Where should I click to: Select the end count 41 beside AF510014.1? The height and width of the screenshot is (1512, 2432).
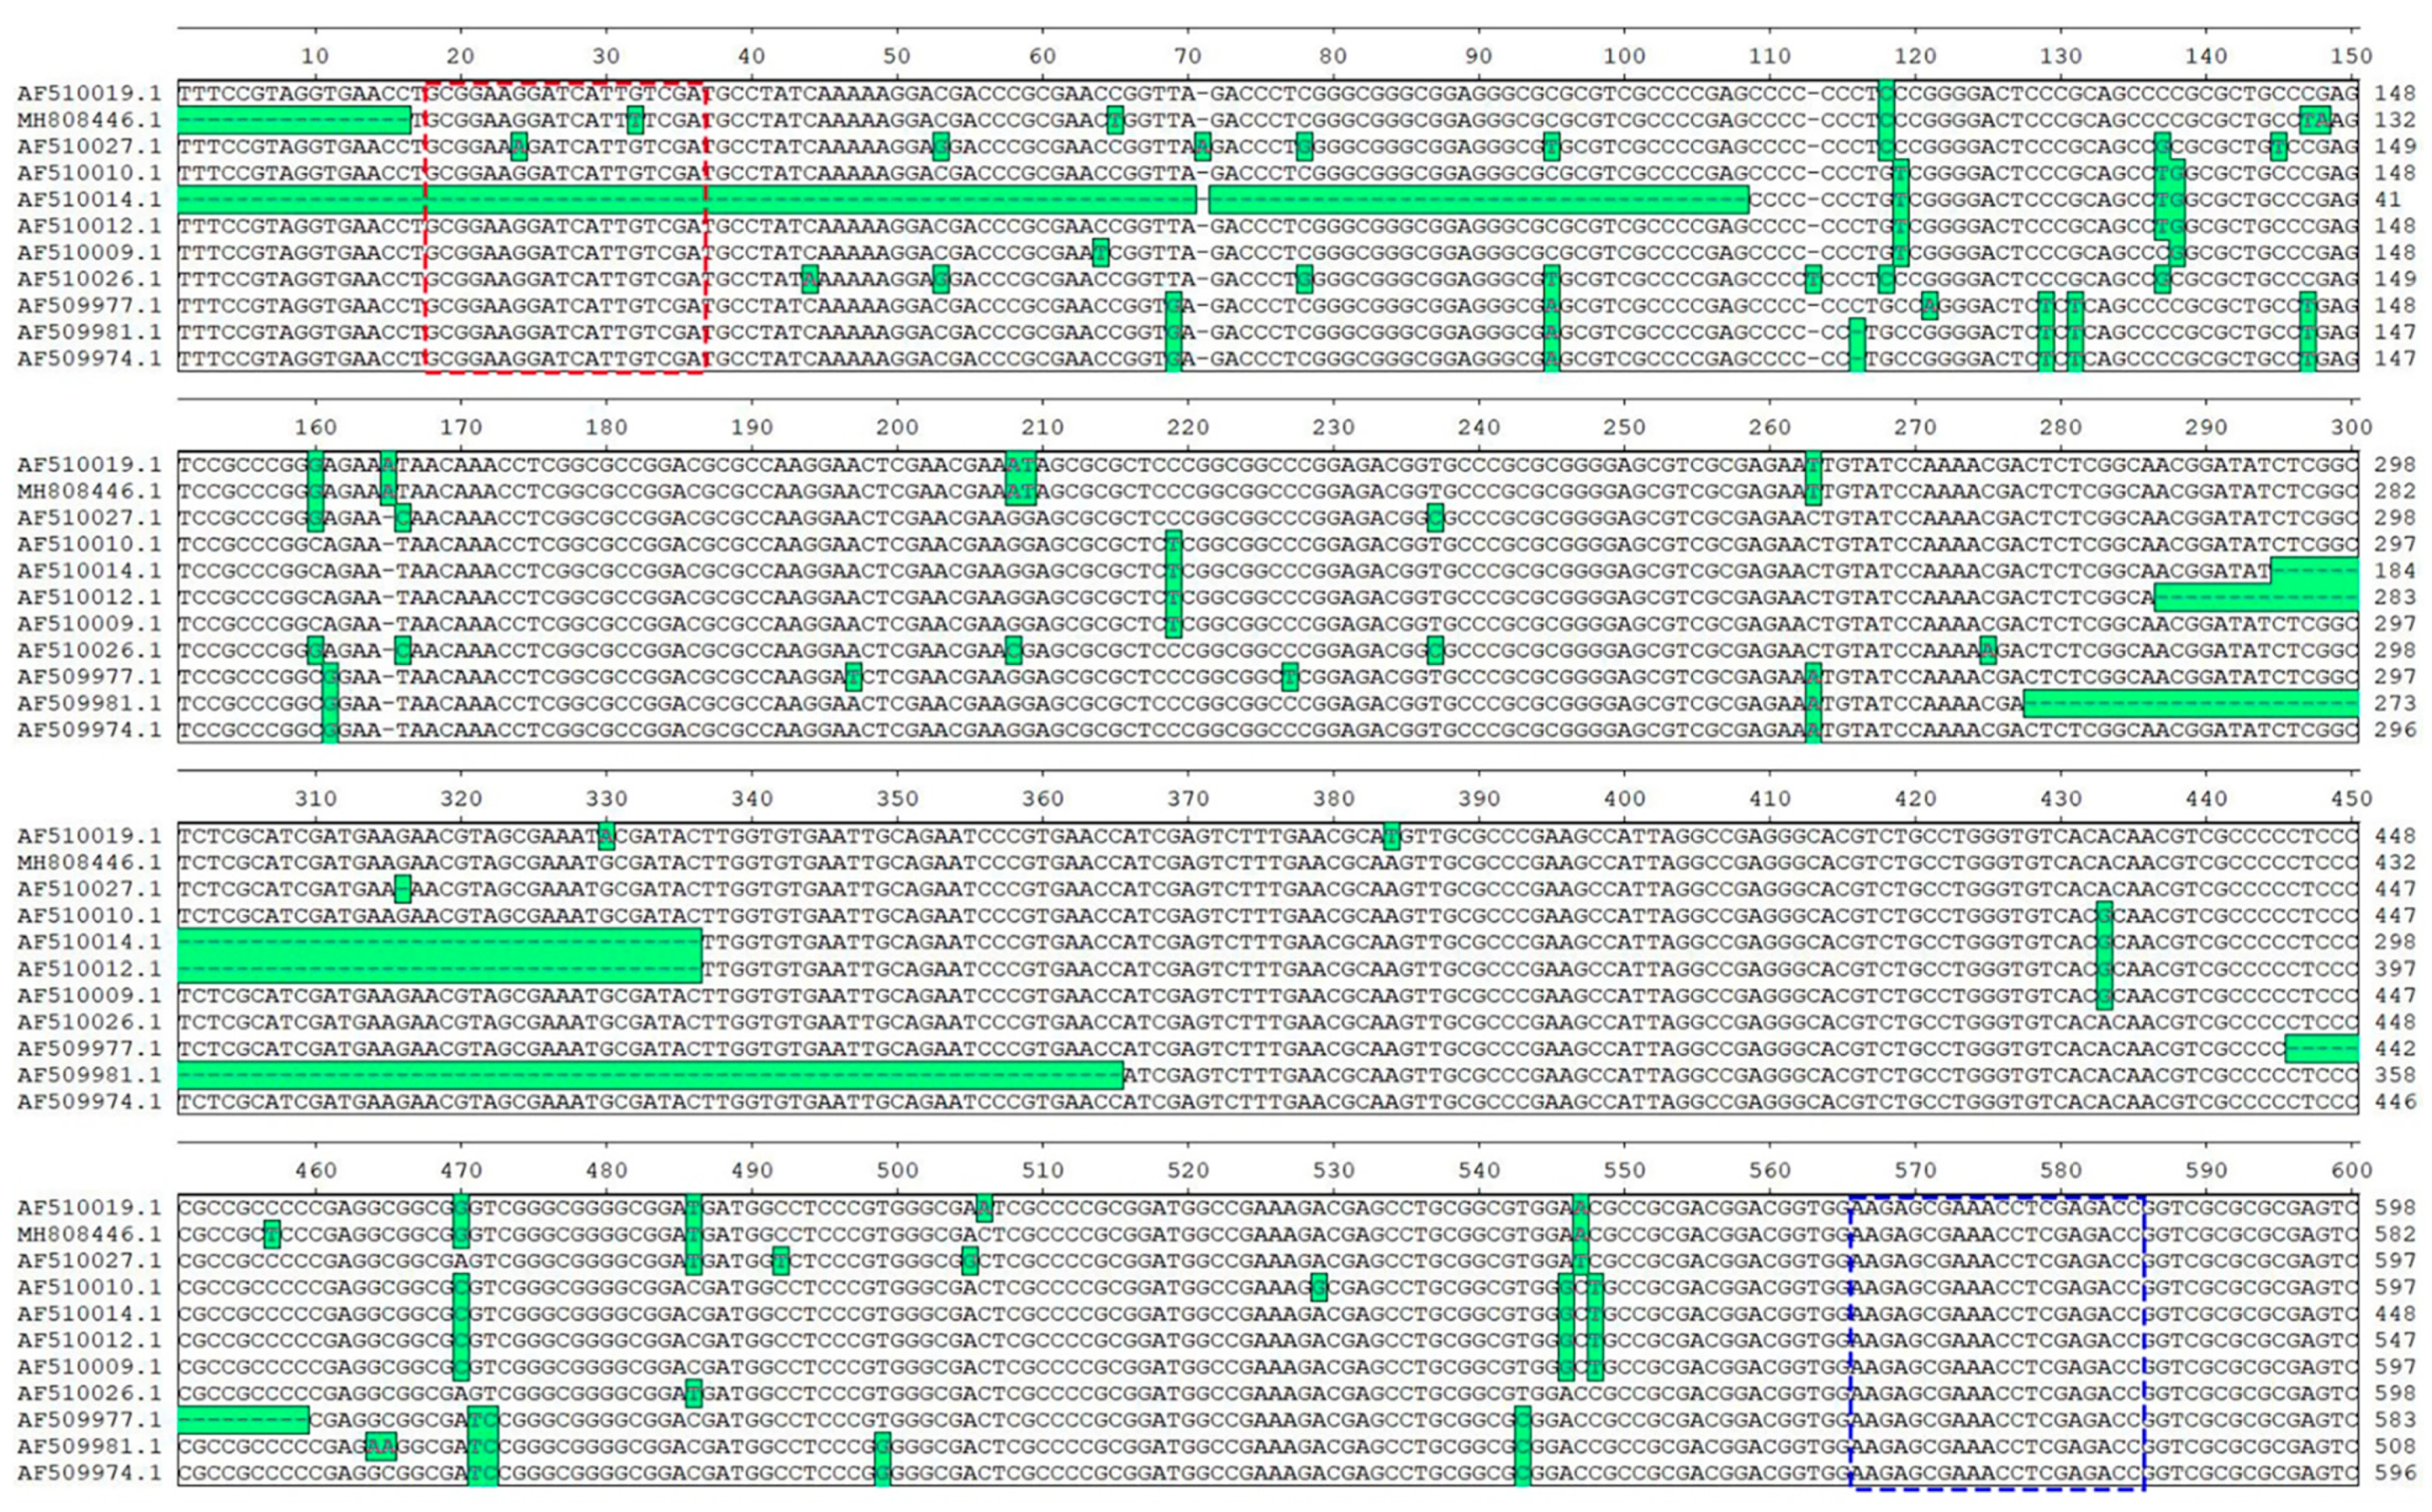click(x=2386, y=199)
